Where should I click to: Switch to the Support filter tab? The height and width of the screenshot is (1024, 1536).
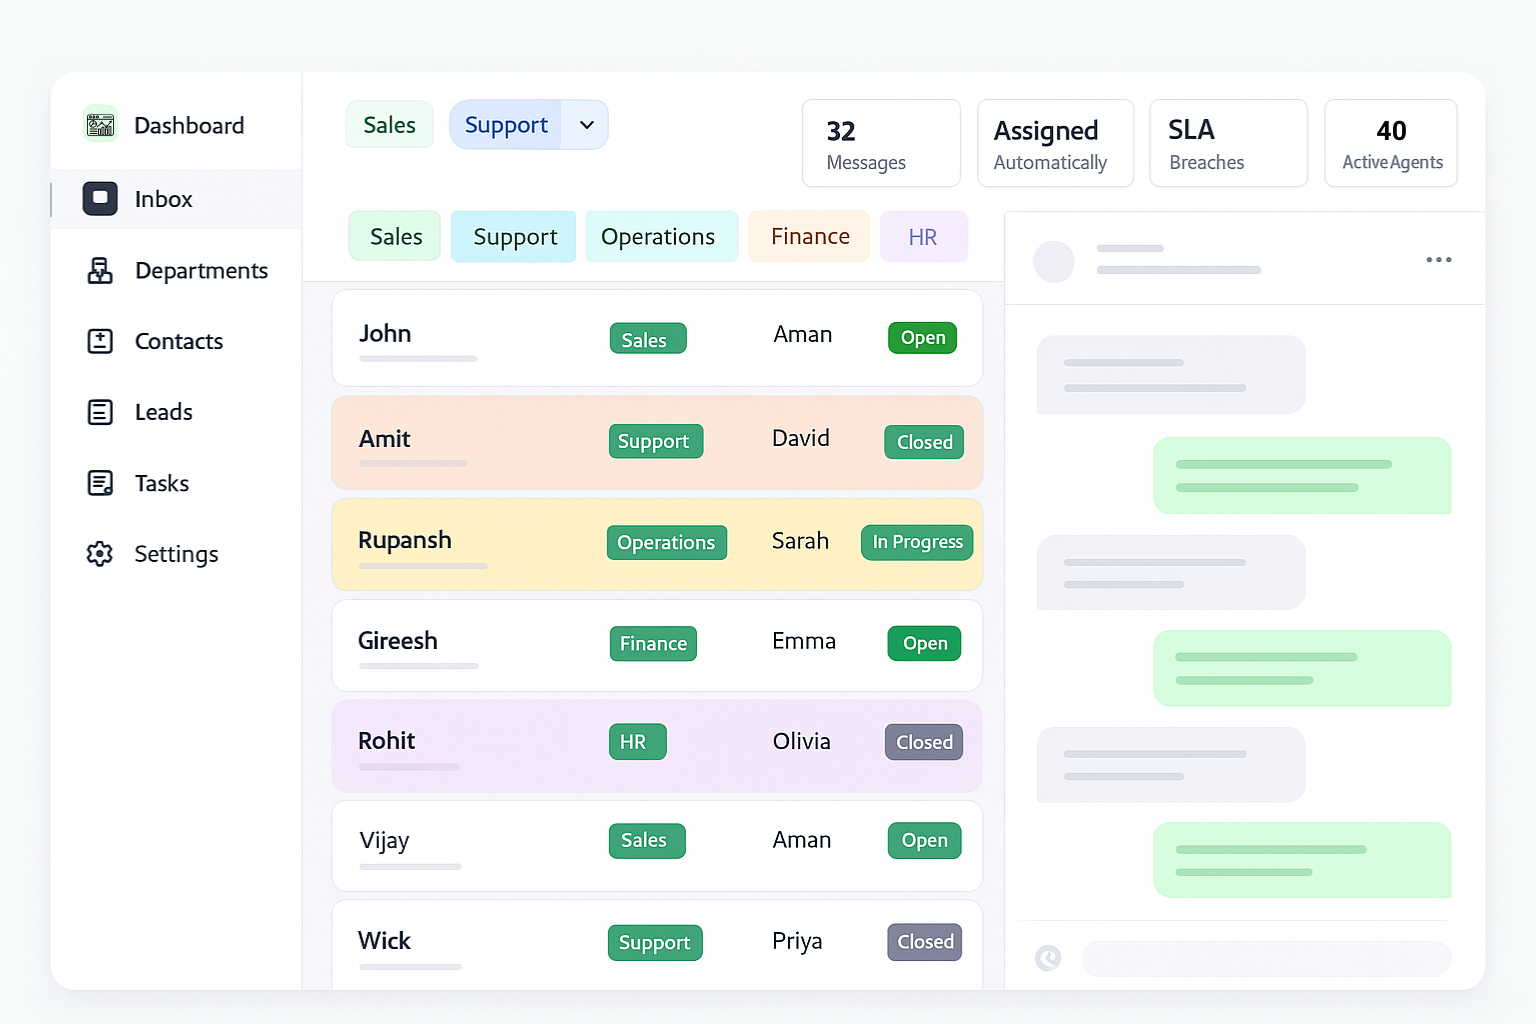point(513,236)
